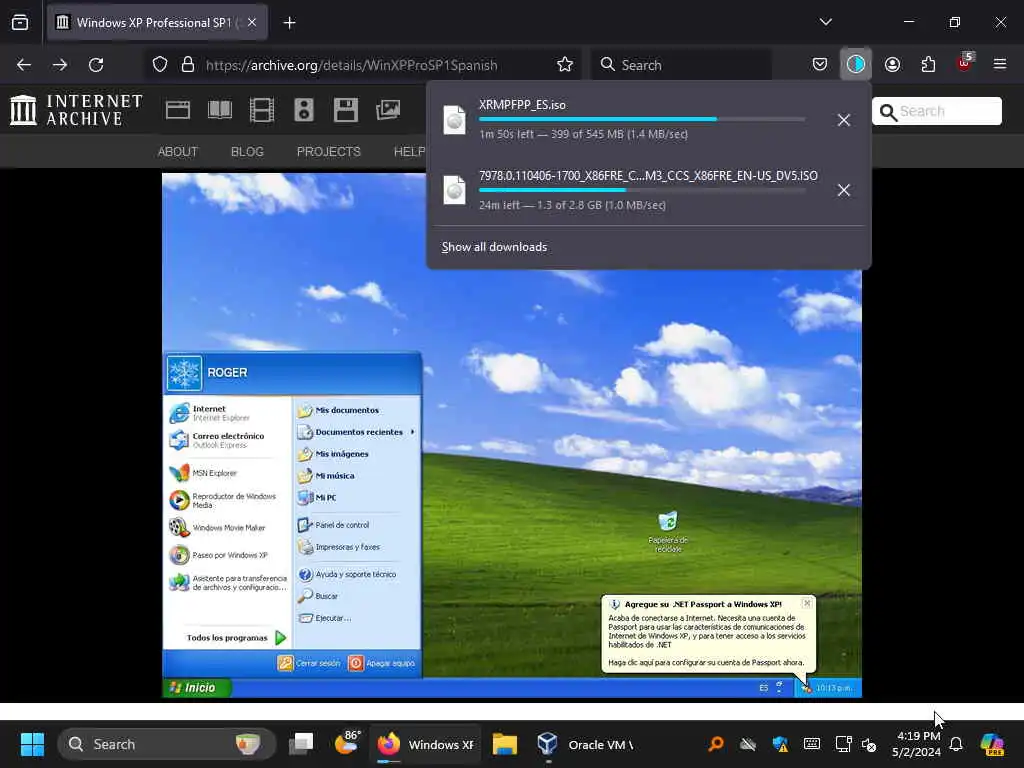Open Windows Start button
Viewport: 1024px width, 768px height.
pyautogui.click(x=32, y=744)
